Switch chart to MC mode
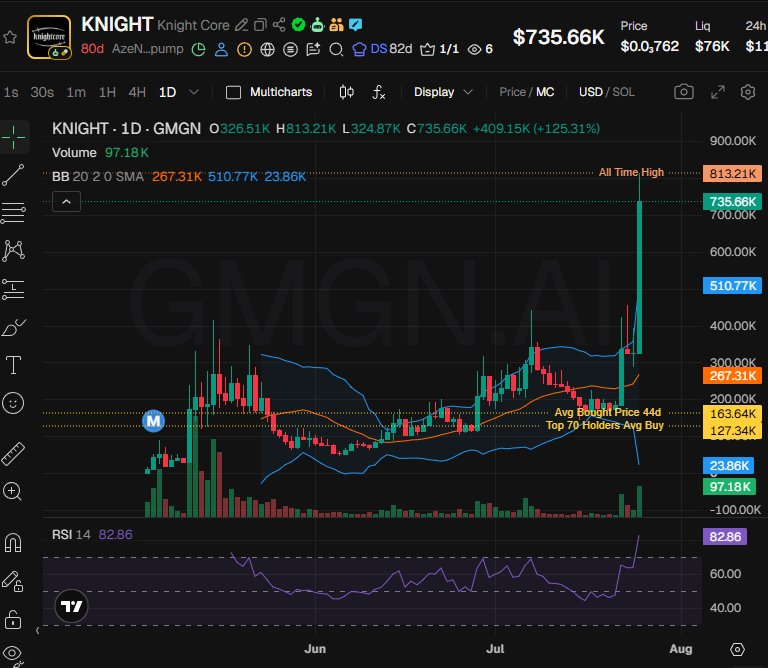 (545, 92)
